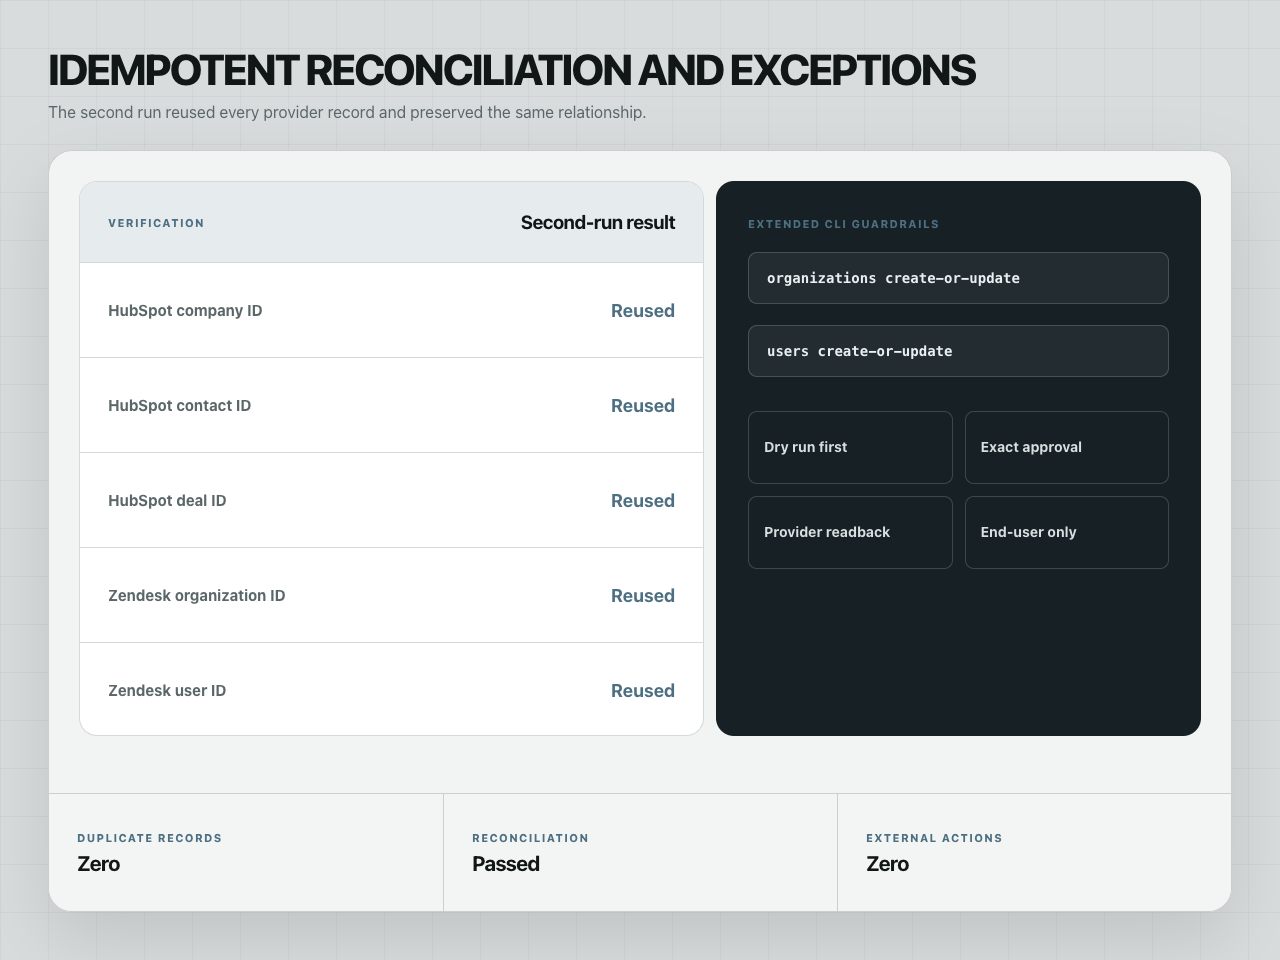Select the "Dry run first" guardrail card
Viewport: 1280px width, 960px height.
coord(850,447)
